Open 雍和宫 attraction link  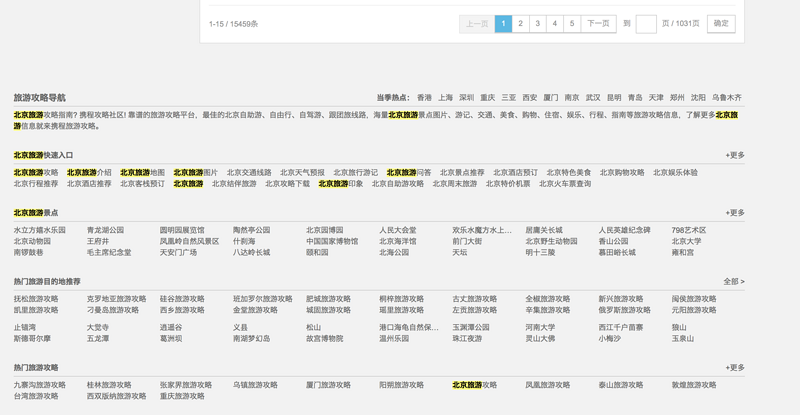point(683,253)
